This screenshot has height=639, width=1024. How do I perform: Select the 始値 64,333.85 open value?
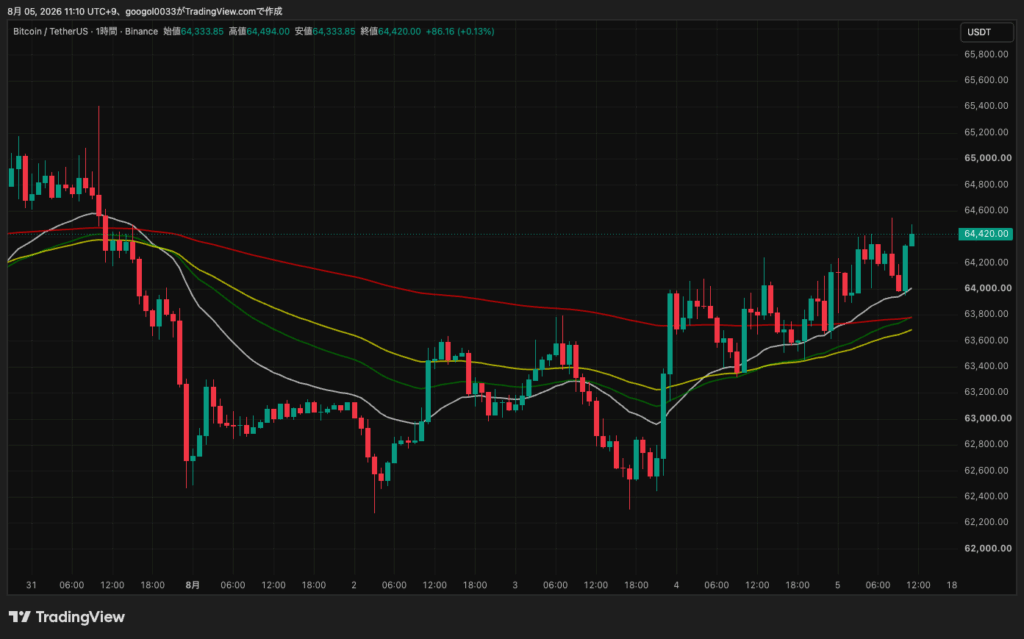(x=193, y=31)
